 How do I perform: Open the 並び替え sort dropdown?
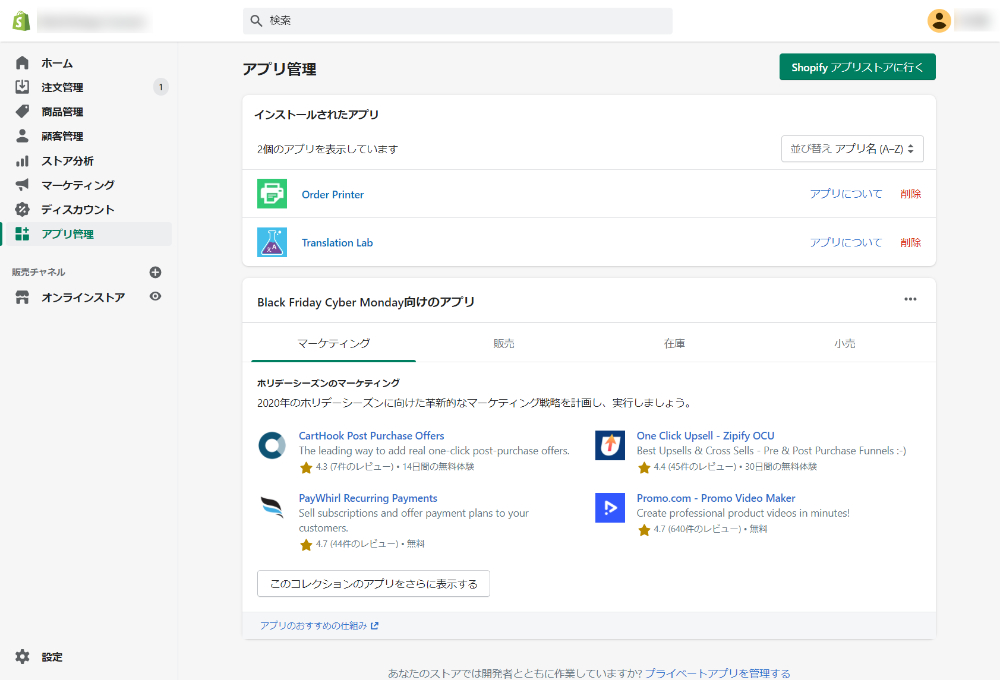(852, 149)
